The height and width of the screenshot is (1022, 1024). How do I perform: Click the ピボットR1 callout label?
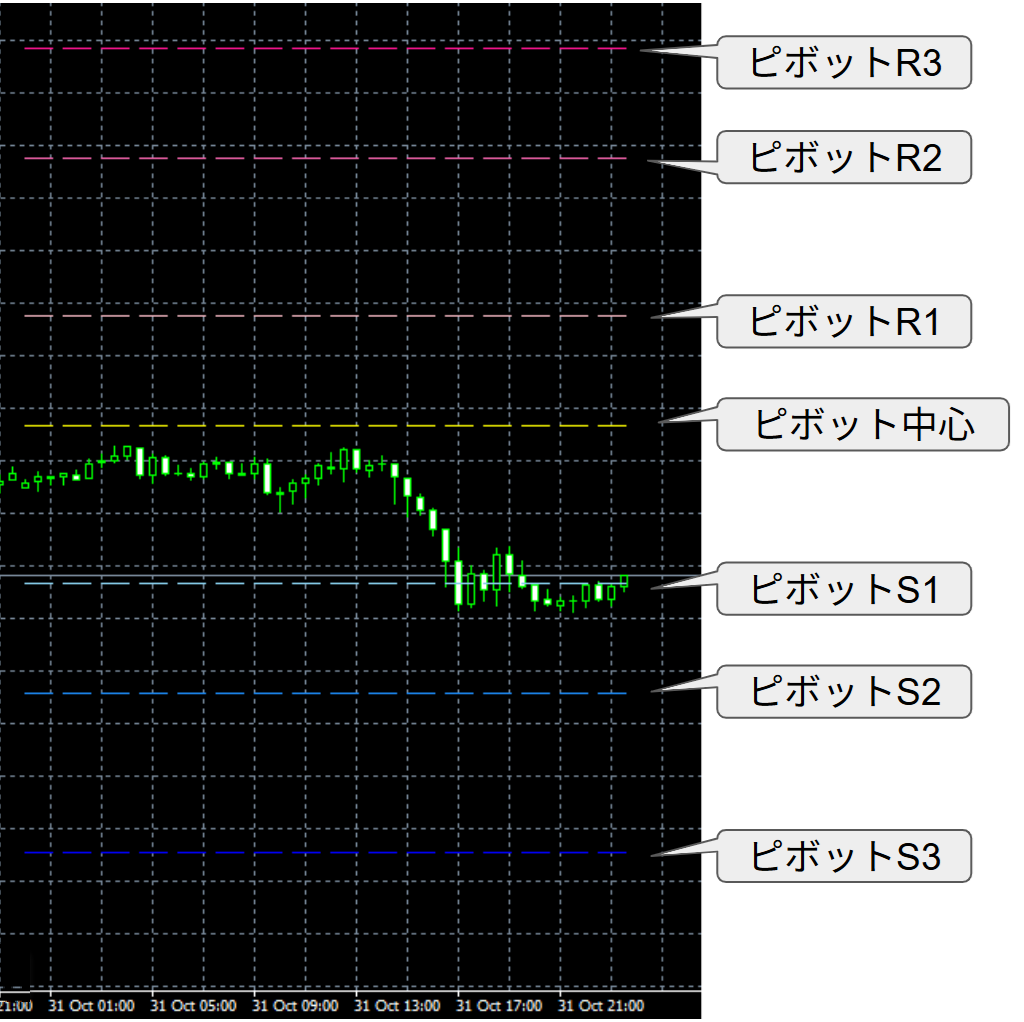[x=844, y=321]
